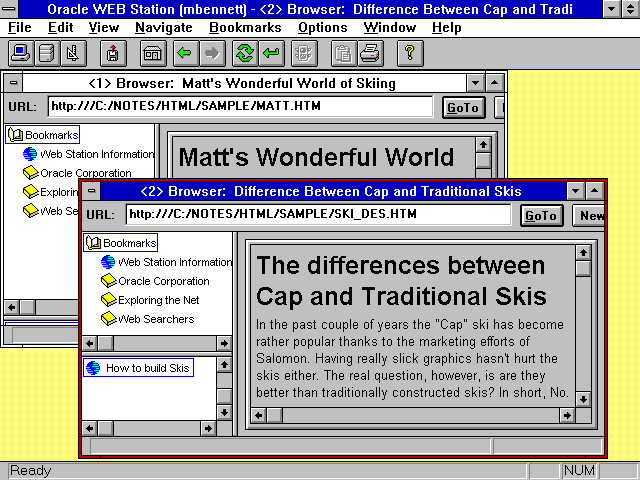640x480 pixels.
Task: Click down arrow of ski article scrollbar
Action: [584, 399]
